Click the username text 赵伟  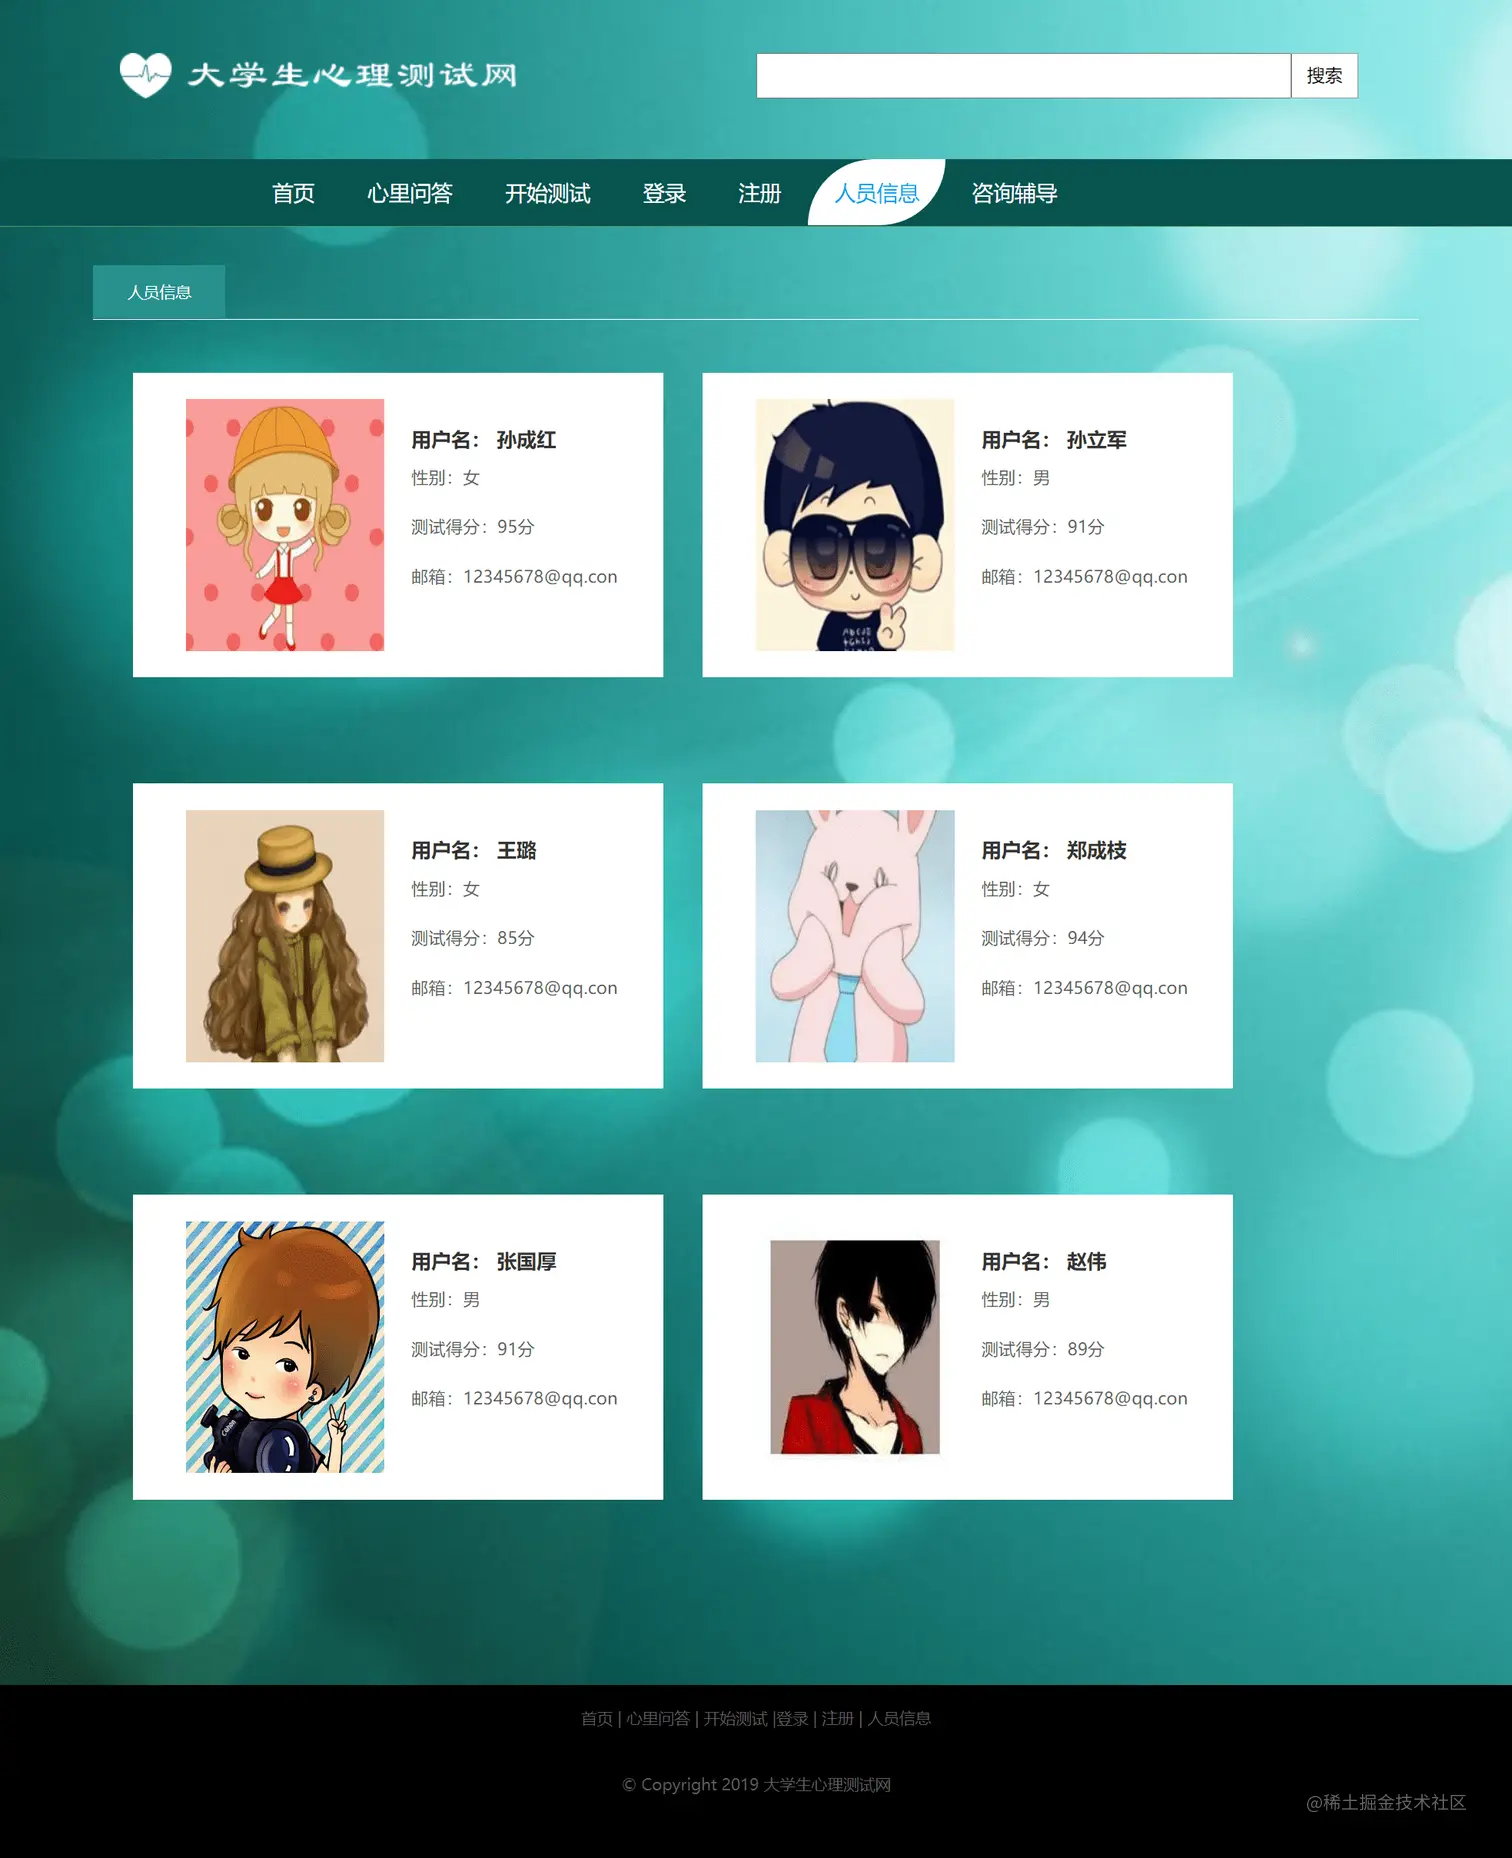point(1086,1262)
